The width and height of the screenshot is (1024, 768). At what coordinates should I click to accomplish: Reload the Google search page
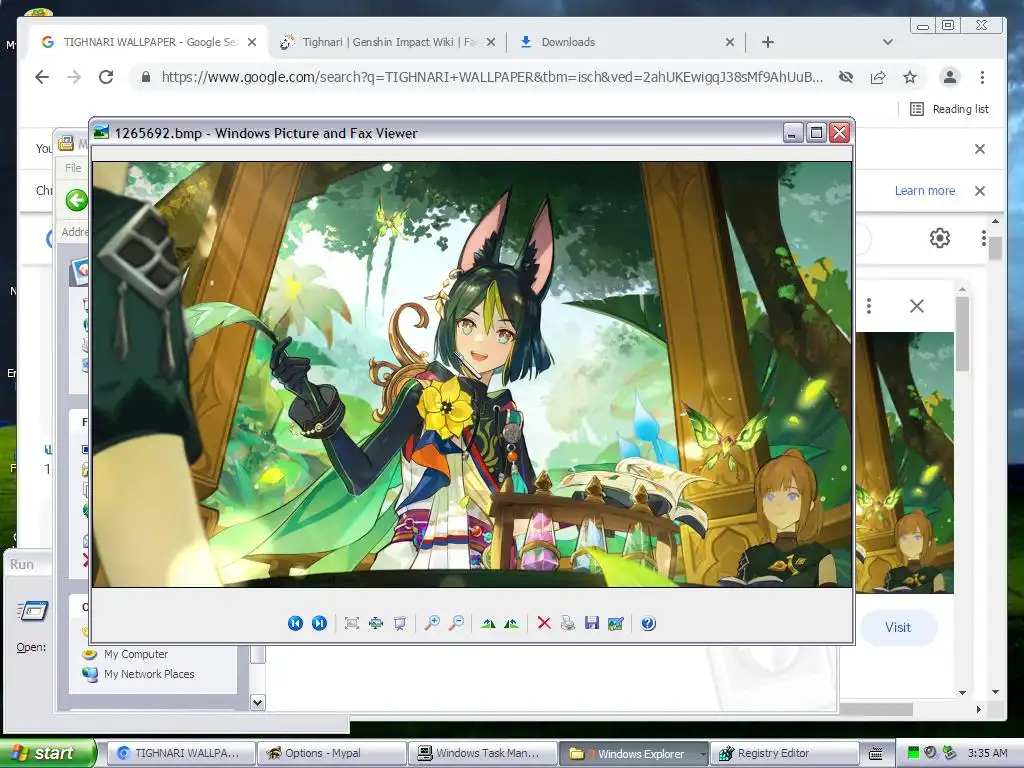pyautogui.click(x=106, y=77)
